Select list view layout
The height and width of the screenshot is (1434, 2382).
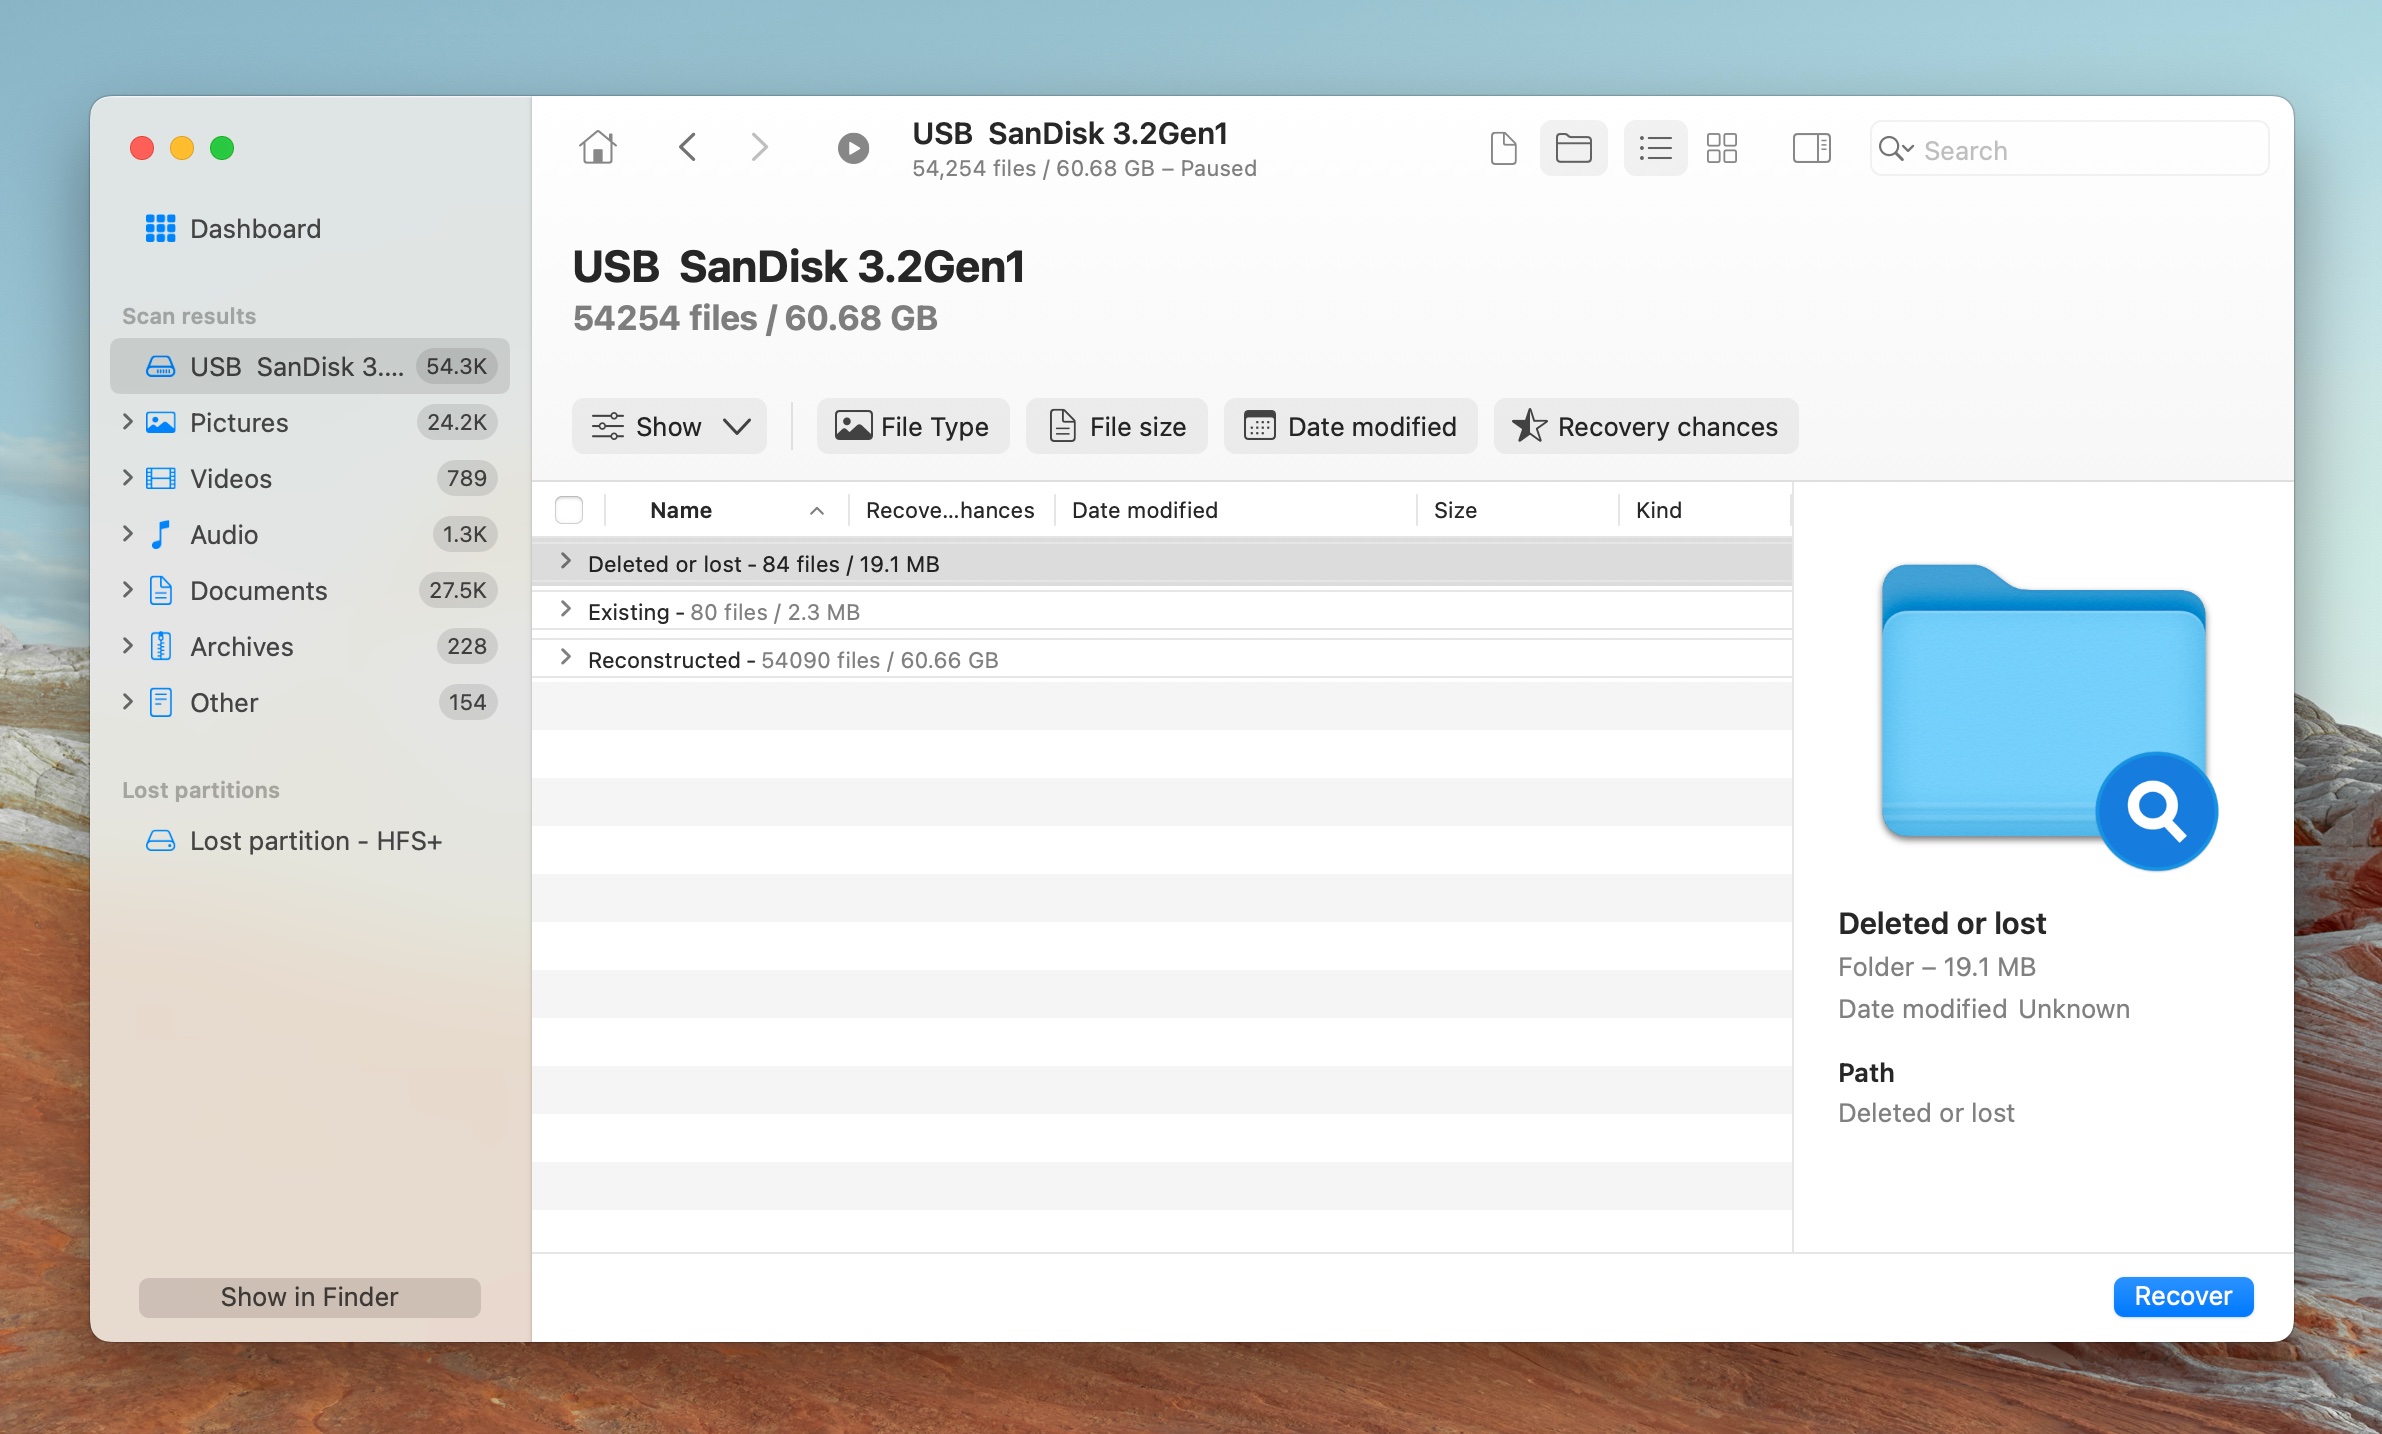point(1655,149)
